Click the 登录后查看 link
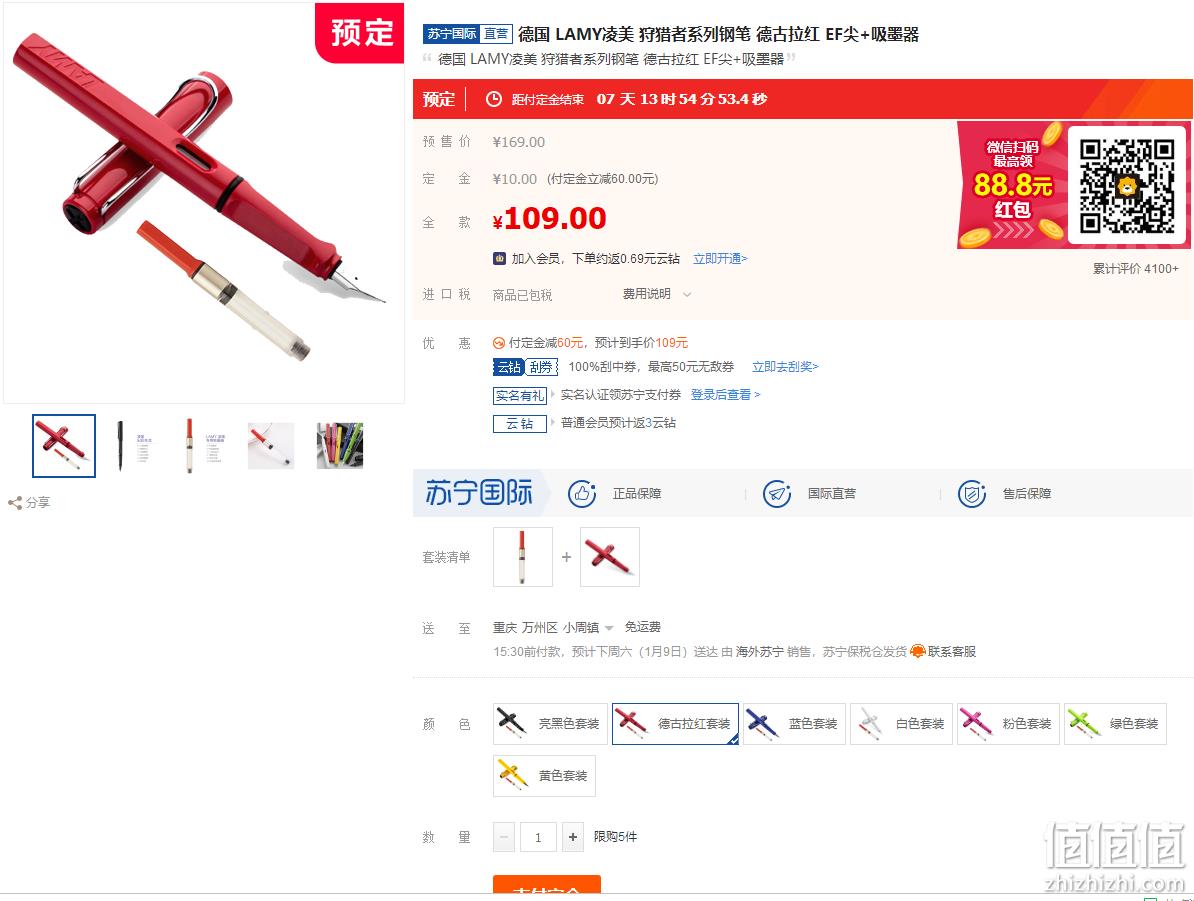 pyautogui.click(x=725, y=395)
